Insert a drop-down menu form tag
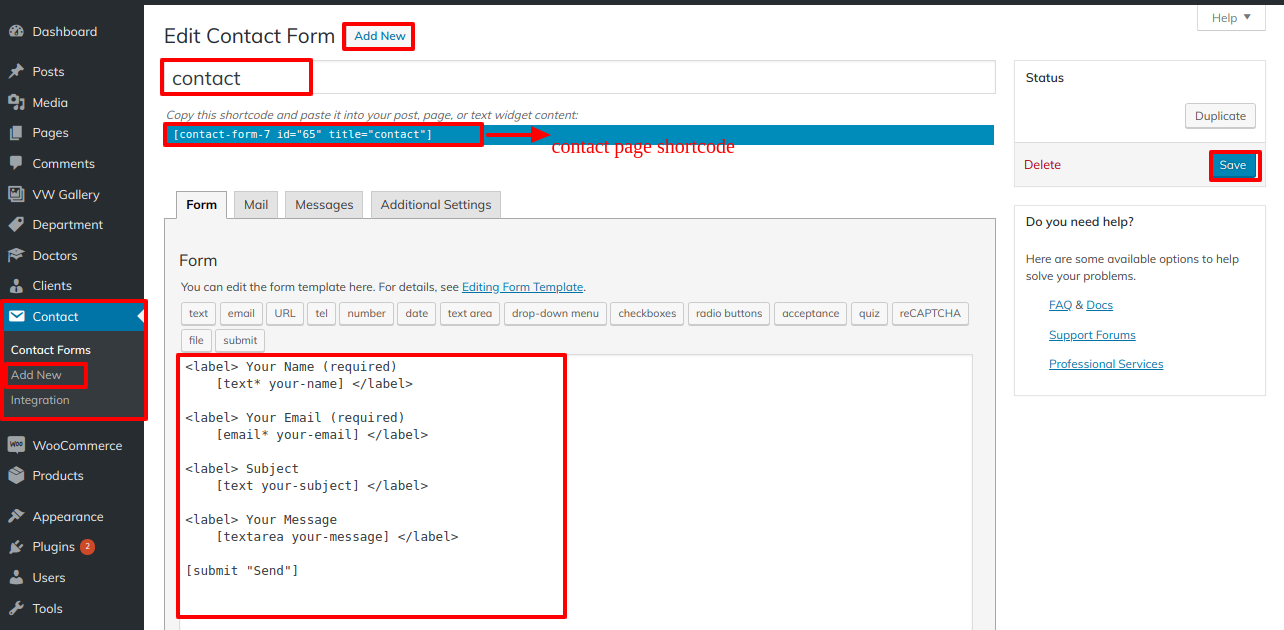Image resolution: width=1284 pixels, height=630 pixels. pyautogui.click(x=555, y=314)
